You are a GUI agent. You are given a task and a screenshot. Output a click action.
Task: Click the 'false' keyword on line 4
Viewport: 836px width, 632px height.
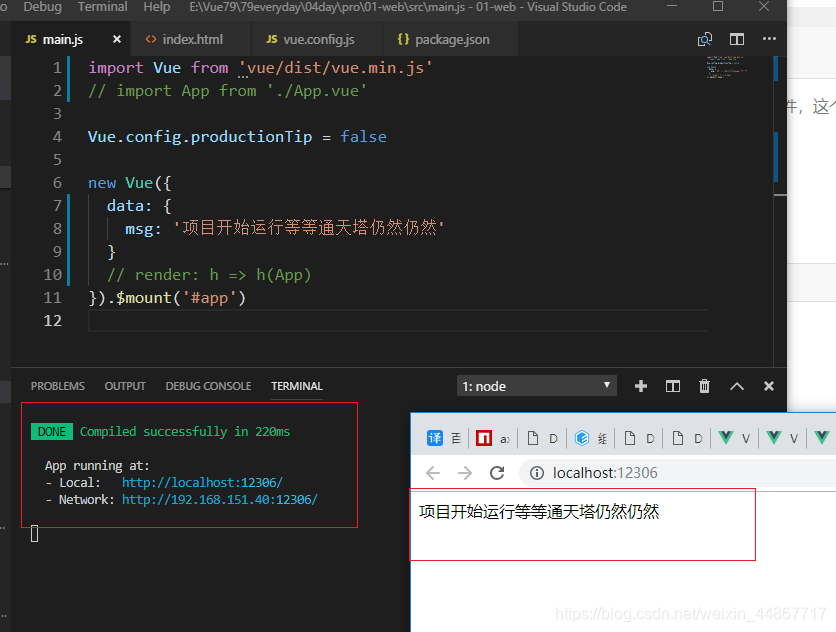(x=364, y=137)
